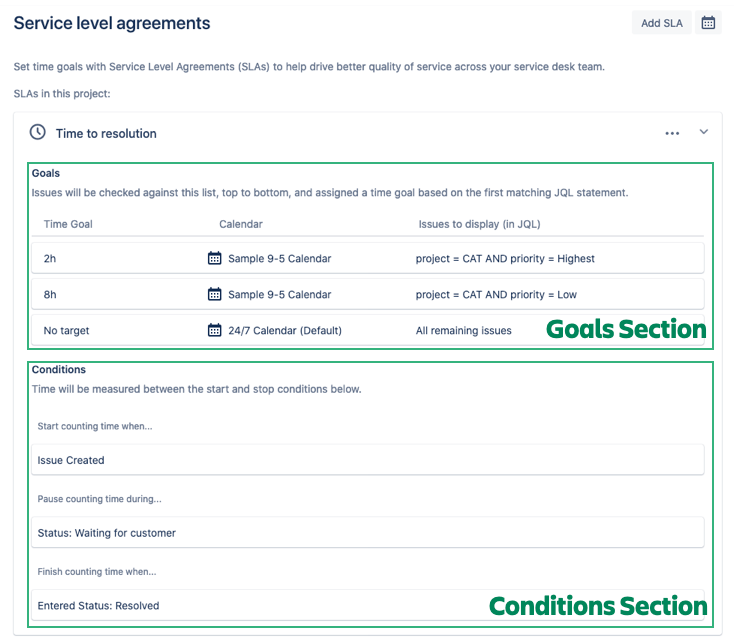The height and width of the screenshot is (639, 739).
Task: Click the Low priority JQL statement
Action: coord(496,294)
